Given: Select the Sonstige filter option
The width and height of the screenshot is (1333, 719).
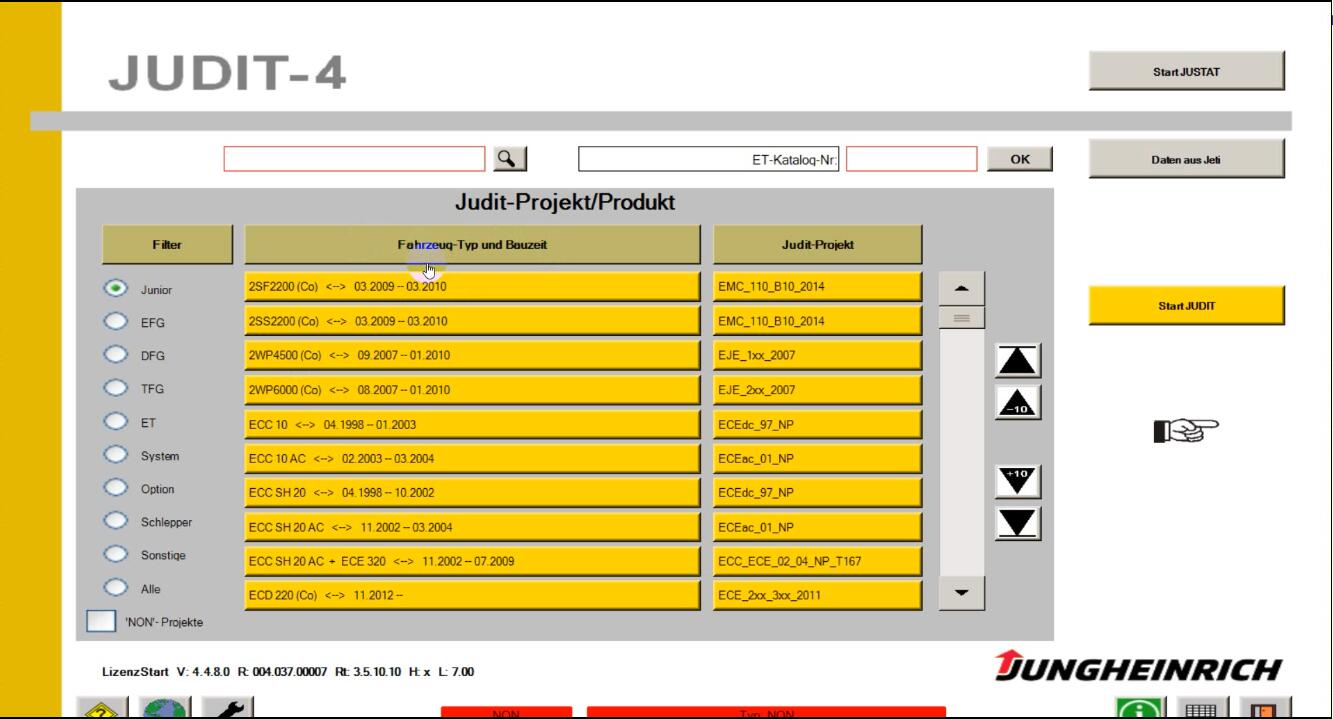Looking at the screenshot, I should click(117, 555).
